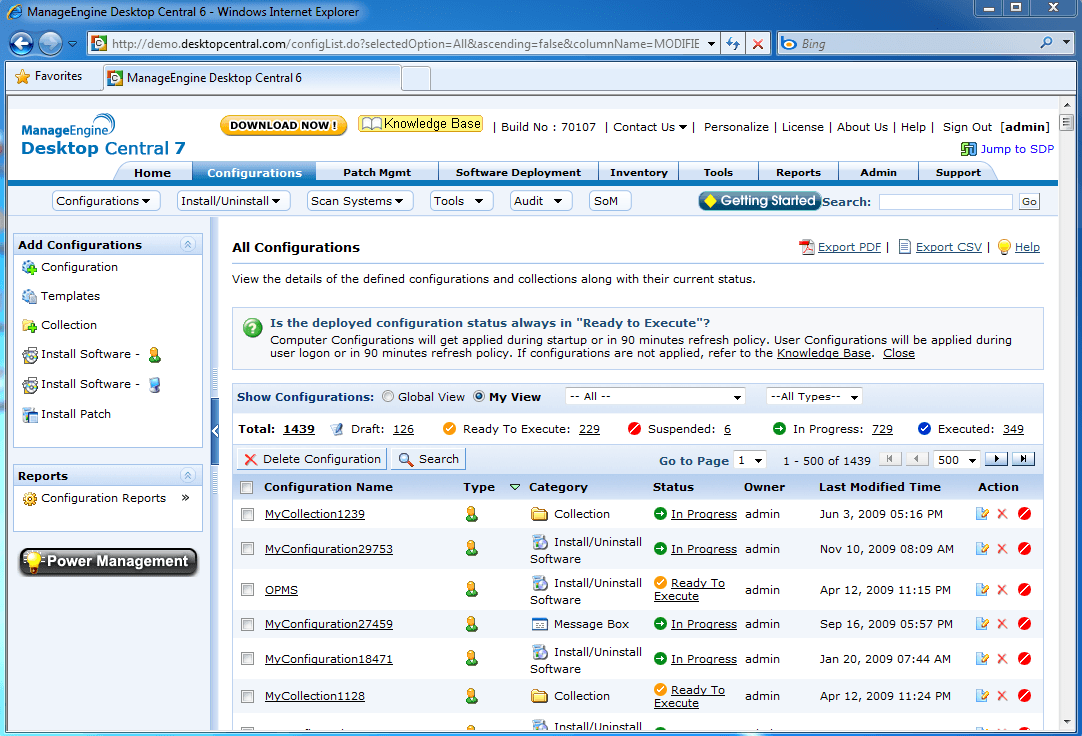Click the Jump to SDP icon
The height and width of the screenshot is (736, 1082).
click(971, 148)
